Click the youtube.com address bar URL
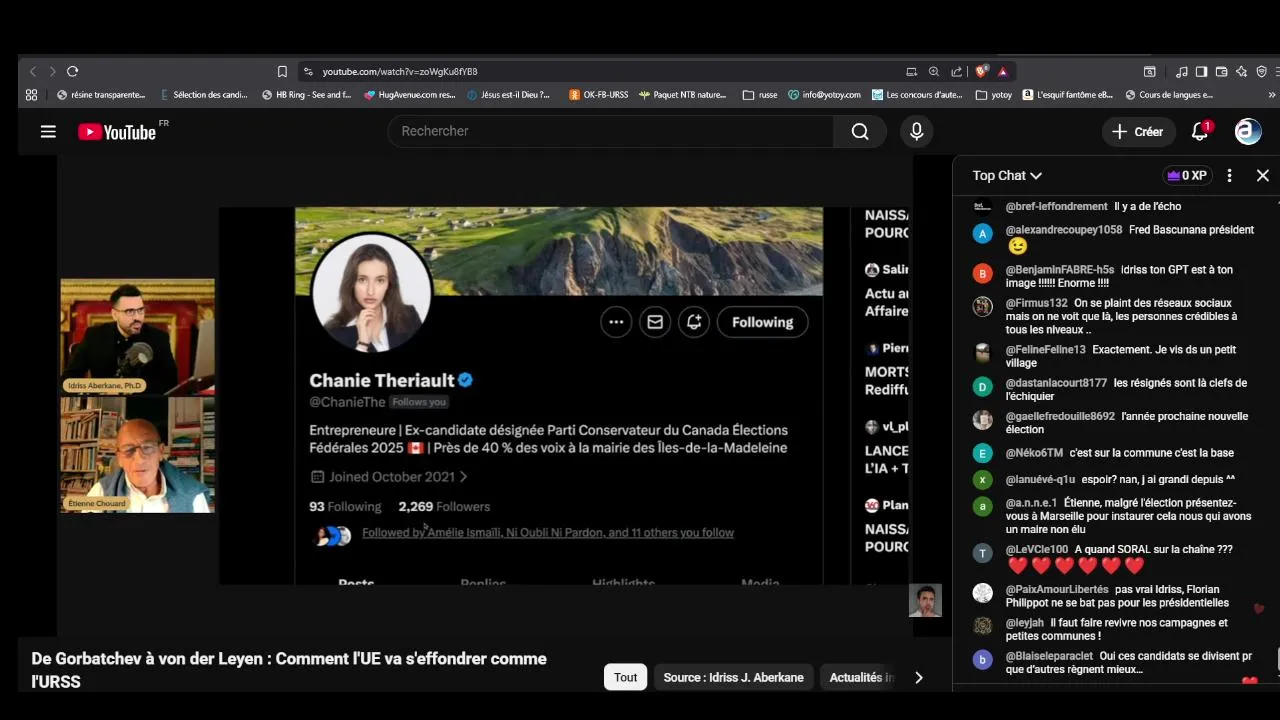1280x720 pixels. coord(400,72)
